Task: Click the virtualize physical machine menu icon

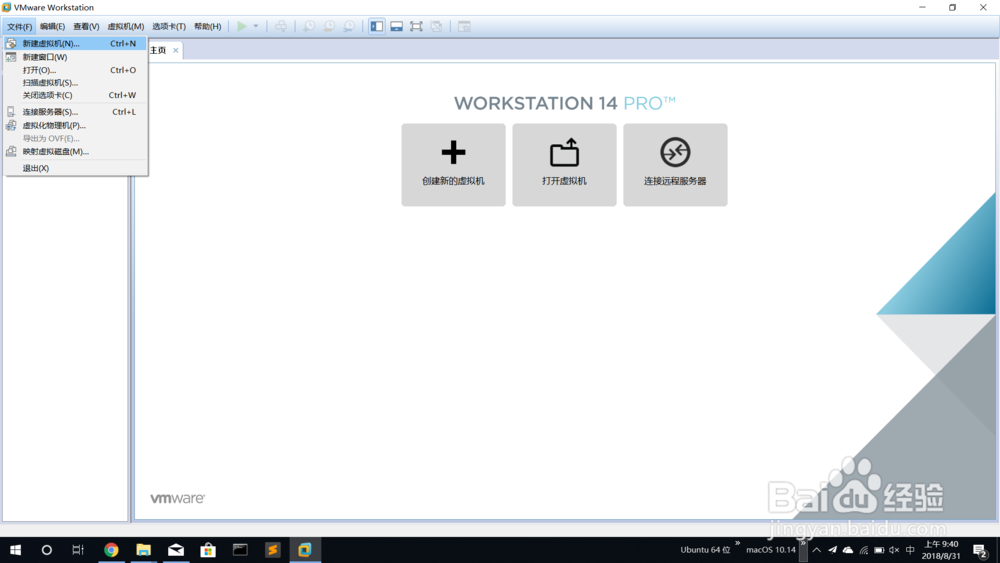Action: click(11, 126)
